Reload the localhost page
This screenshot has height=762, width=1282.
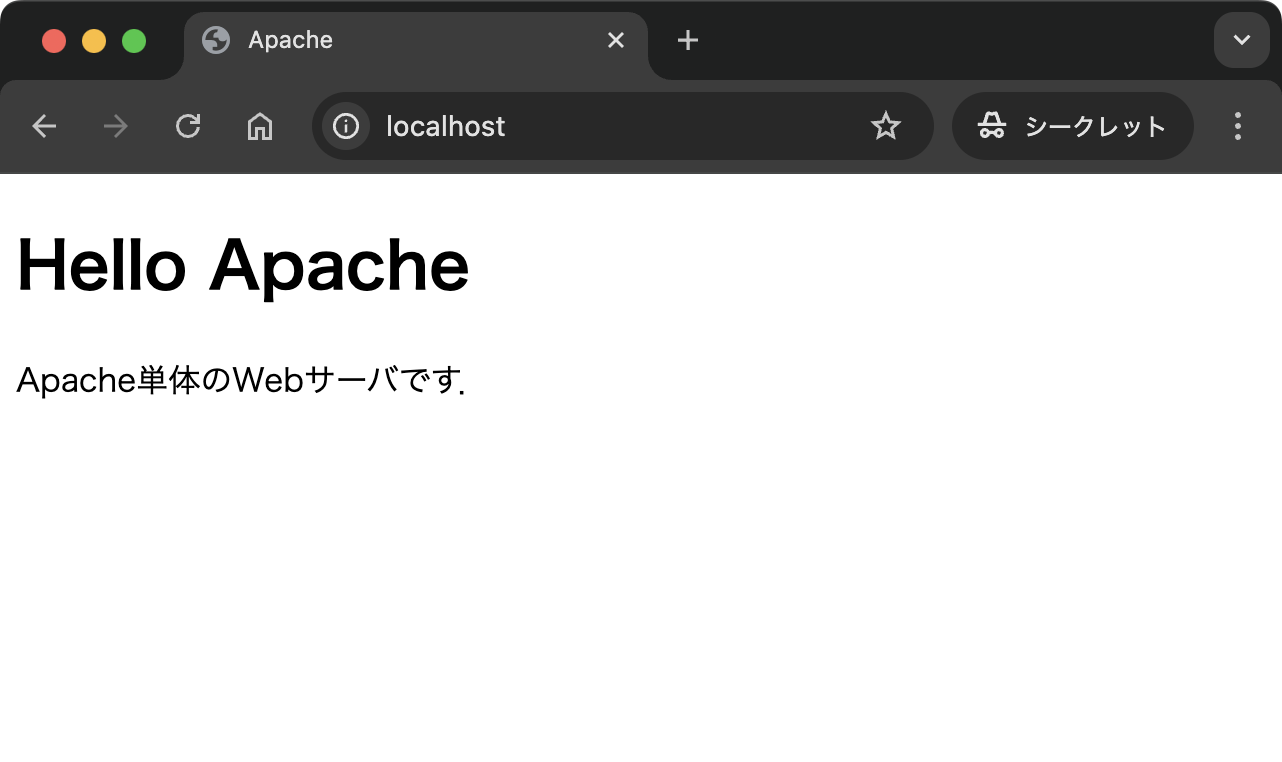pos(188,126)
